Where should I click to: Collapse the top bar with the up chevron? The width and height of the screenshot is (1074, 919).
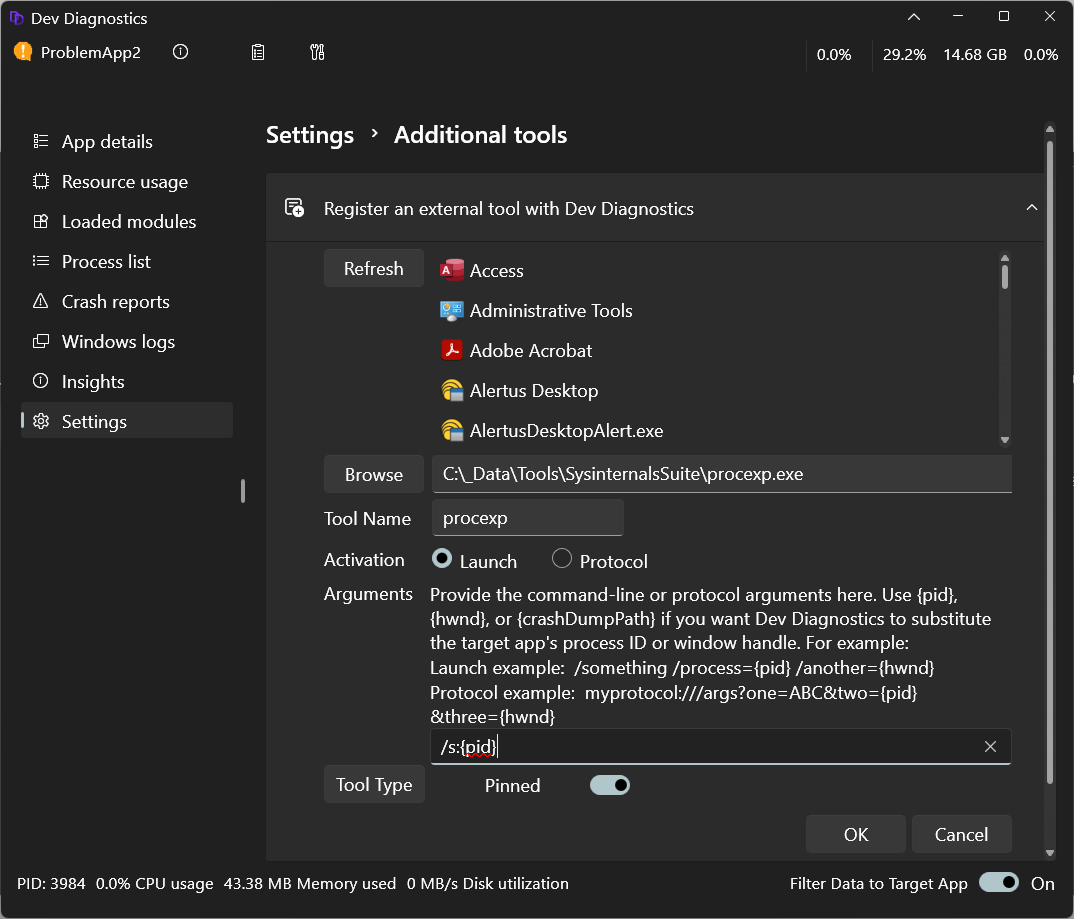(x=914, y=17)
